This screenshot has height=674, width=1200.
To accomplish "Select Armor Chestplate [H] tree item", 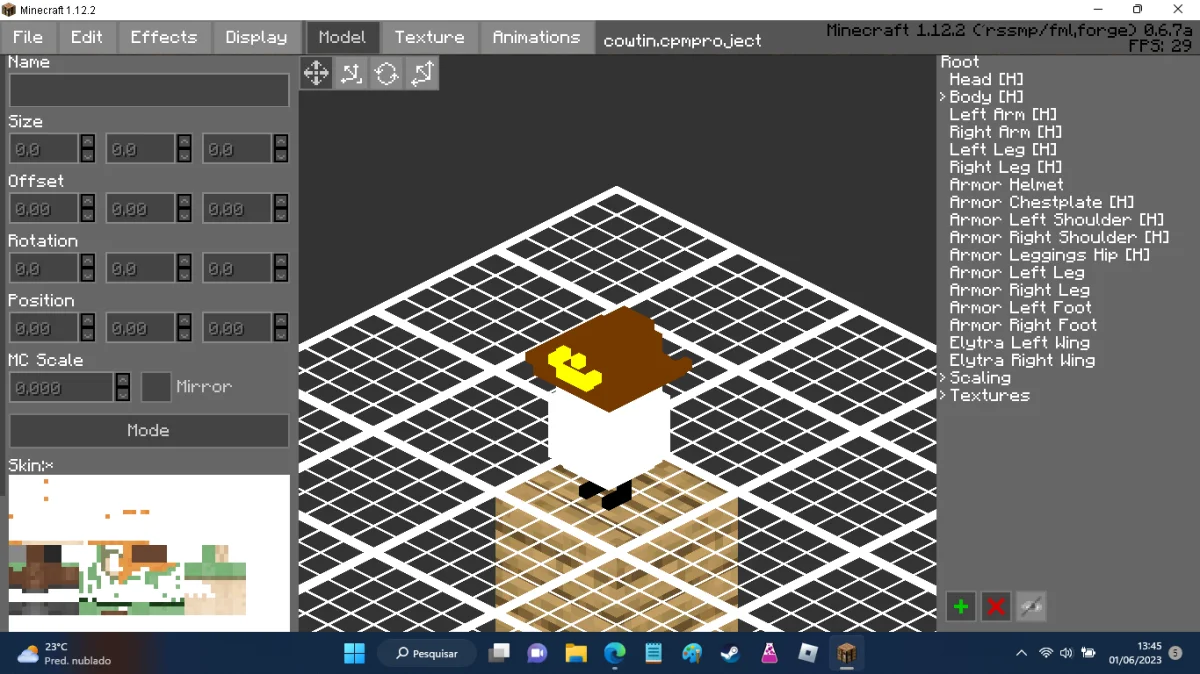I will click(x=1042, y=203).
